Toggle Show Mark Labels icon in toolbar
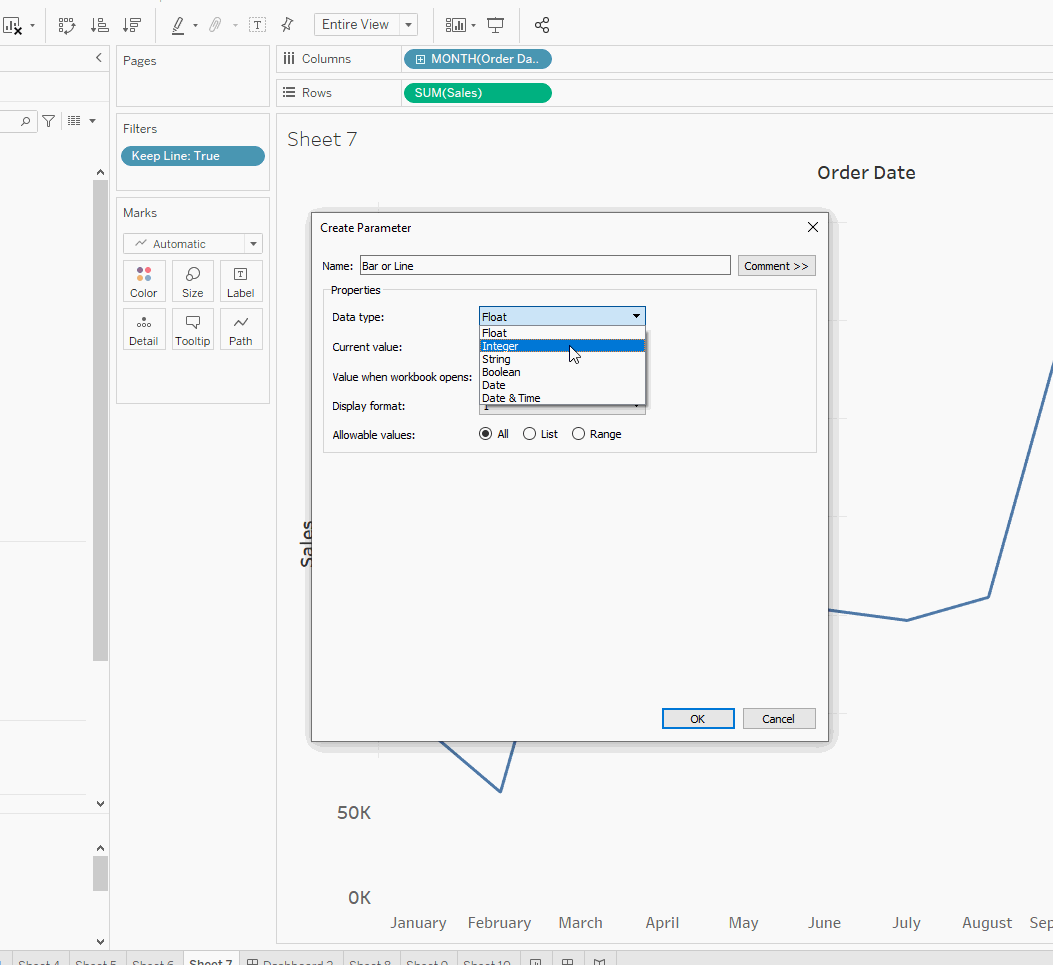The width and height of the screenshot is (1053, 965). click(x=257, y=25)
